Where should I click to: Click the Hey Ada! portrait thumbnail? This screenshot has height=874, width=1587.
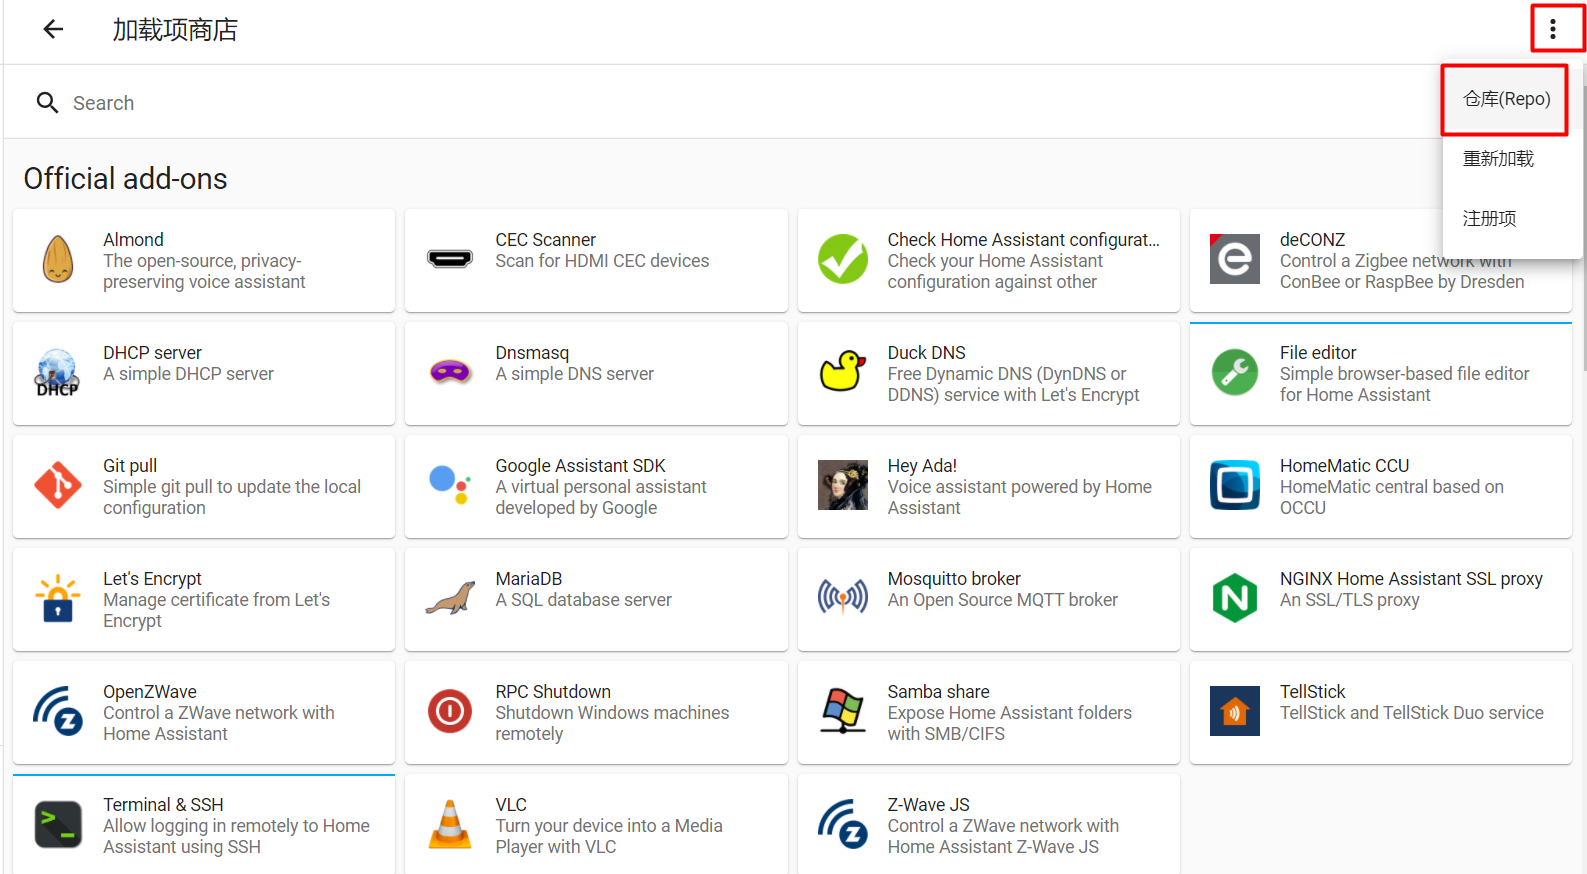pos(843,486)
